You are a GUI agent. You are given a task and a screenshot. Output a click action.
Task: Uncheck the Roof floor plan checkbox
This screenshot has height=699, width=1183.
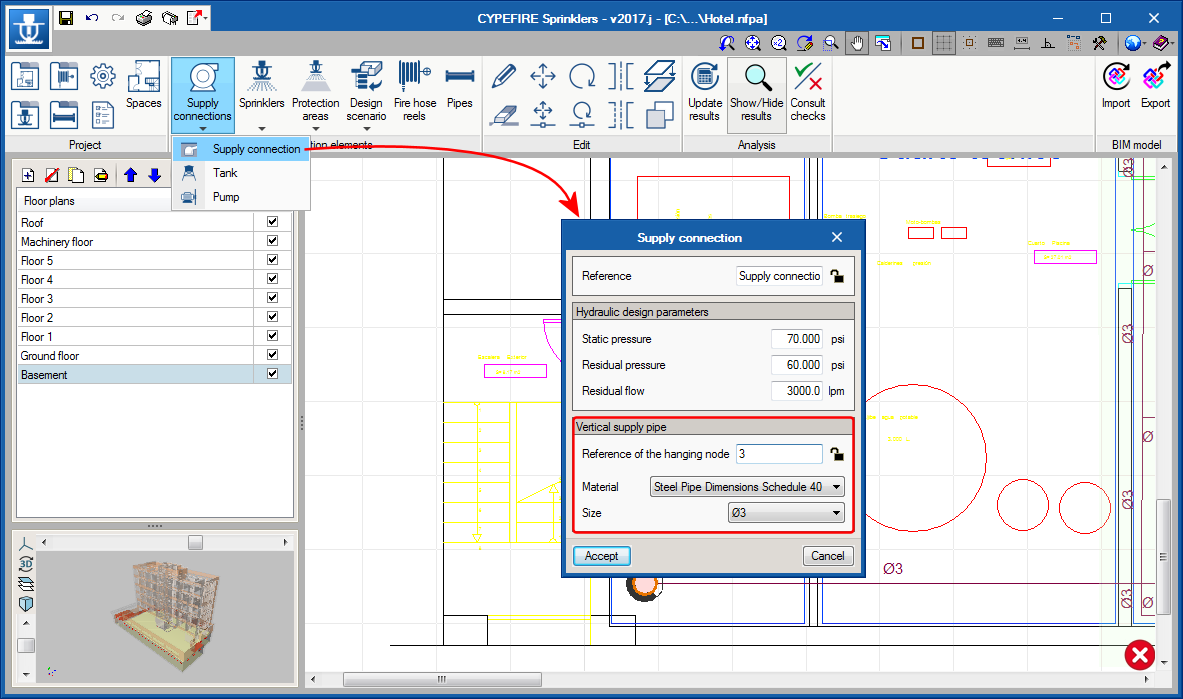coord(272,223)
